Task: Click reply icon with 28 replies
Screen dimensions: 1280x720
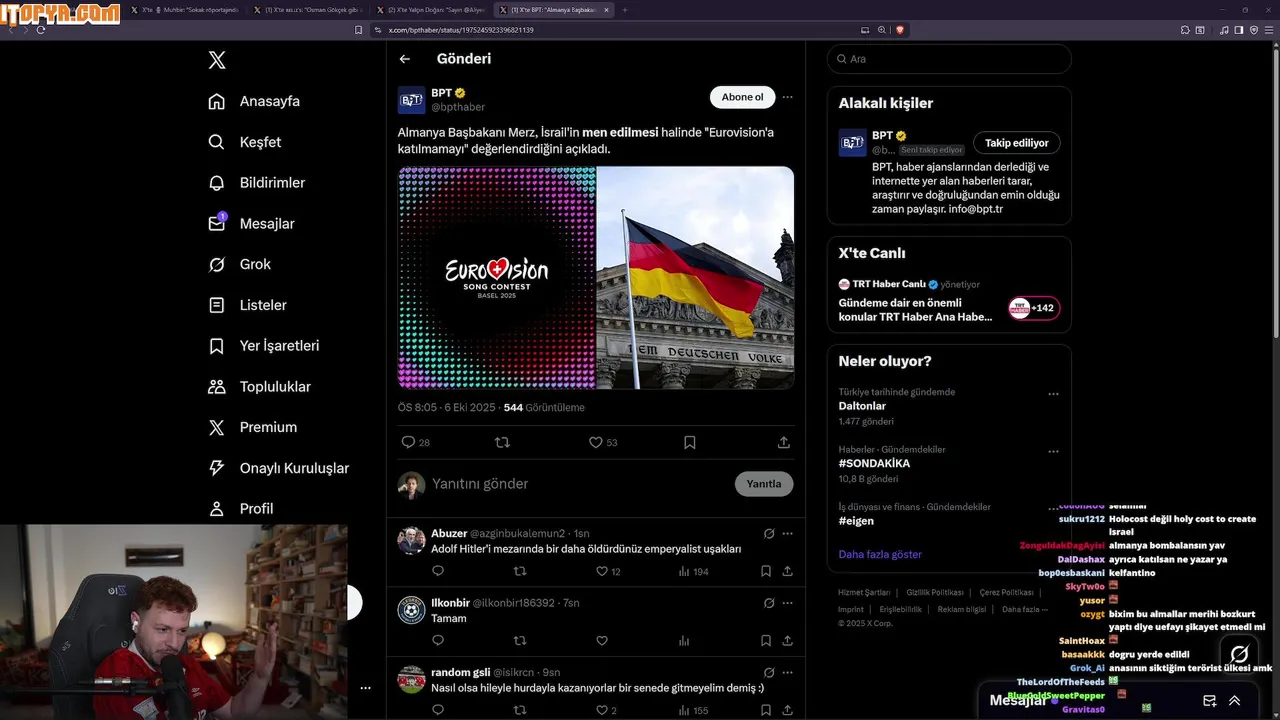Action: pyautogui.click(x=415, y=442)
